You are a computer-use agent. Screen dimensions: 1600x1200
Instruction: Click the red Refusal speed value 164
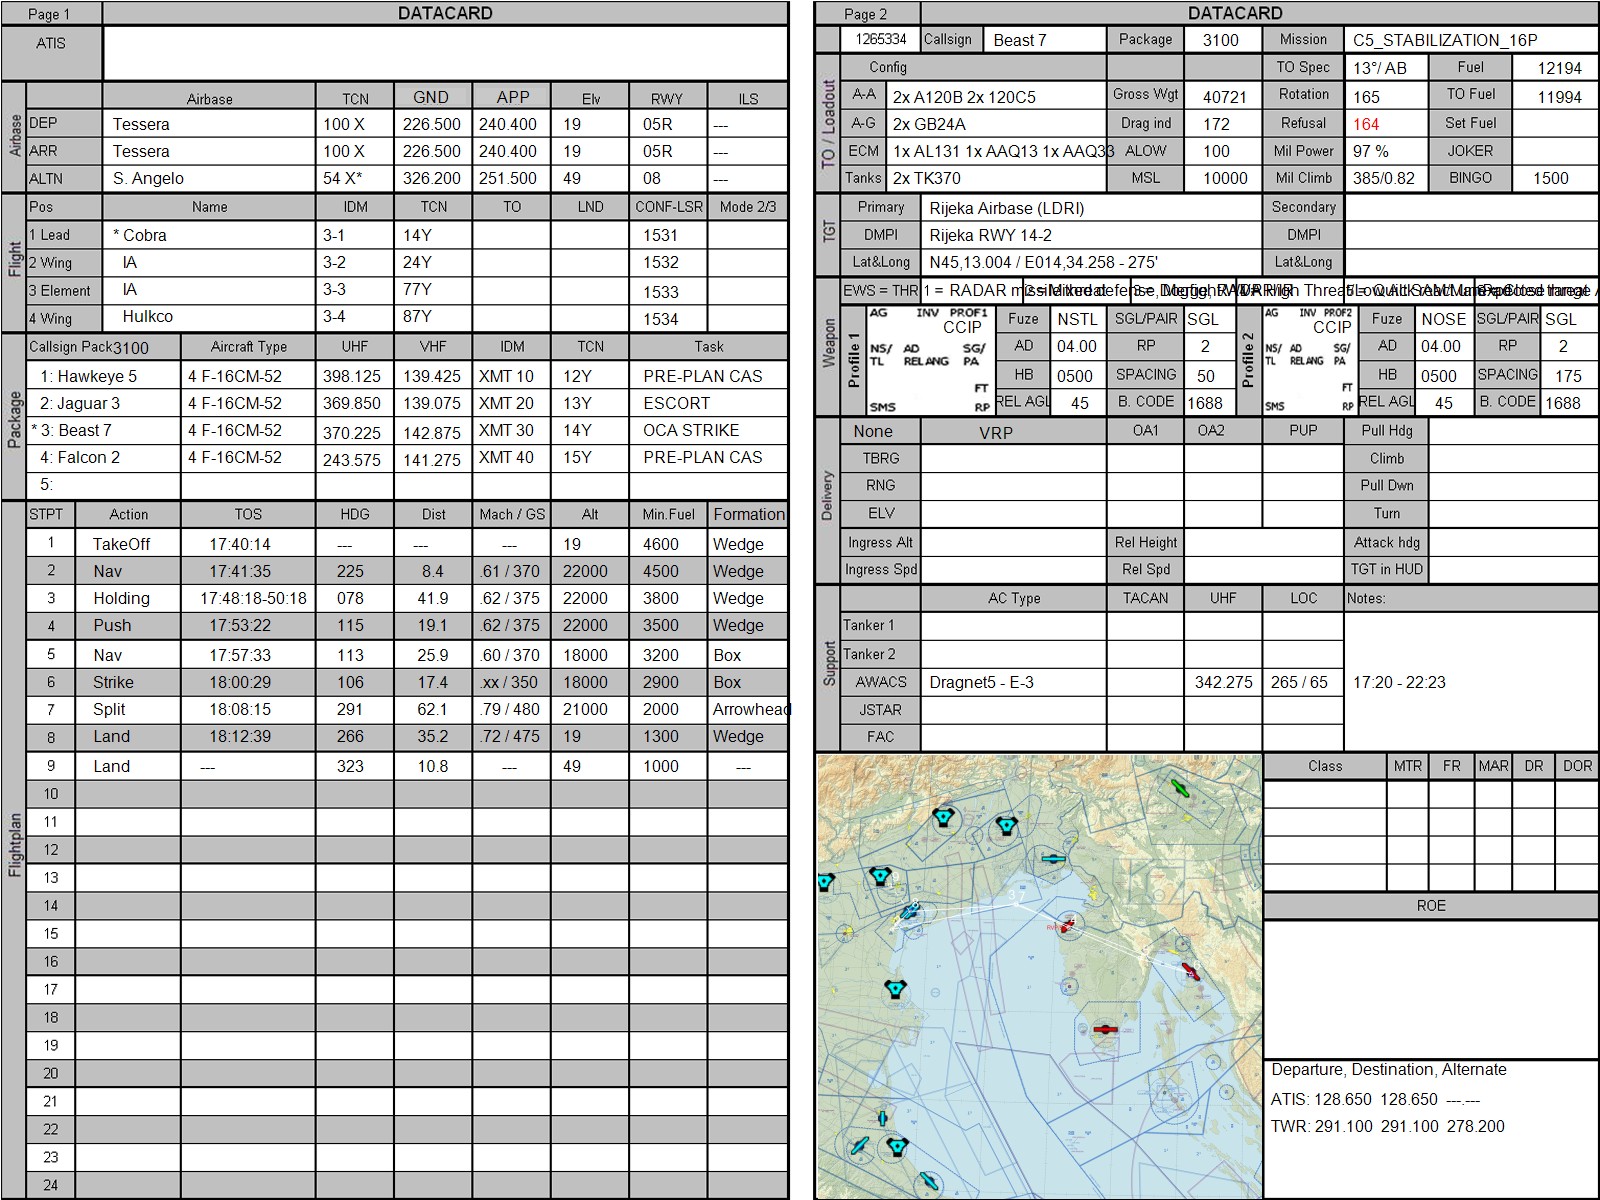[1366, 124]
